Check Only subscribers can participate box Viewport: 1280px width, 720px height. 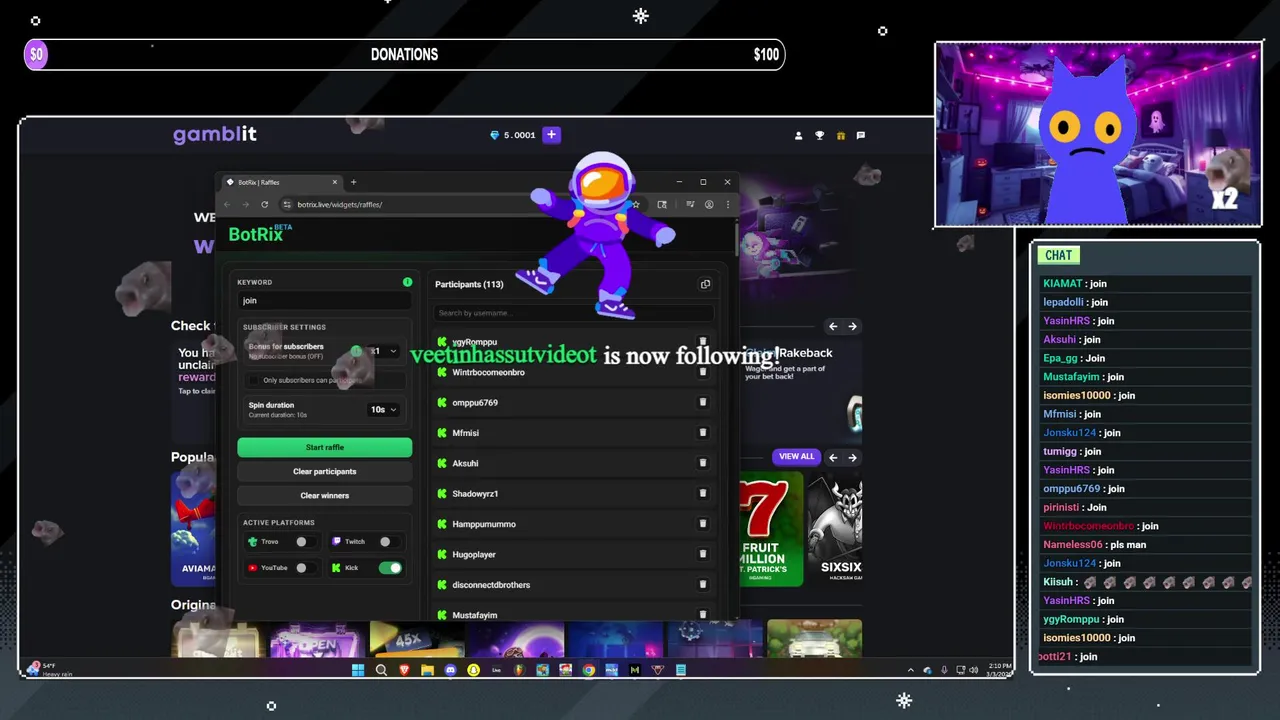(x=254, y=380)
